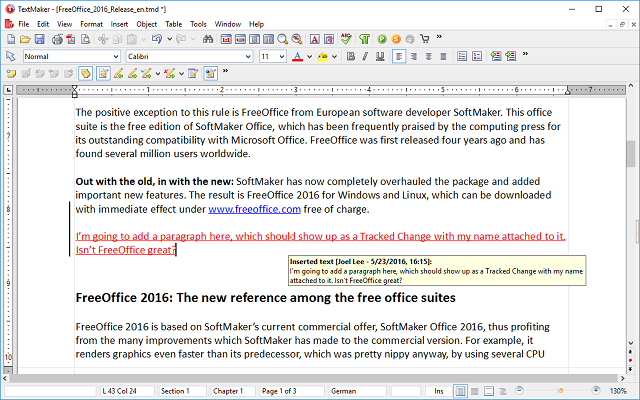Open print preview icon

click(x=85, y=39)
